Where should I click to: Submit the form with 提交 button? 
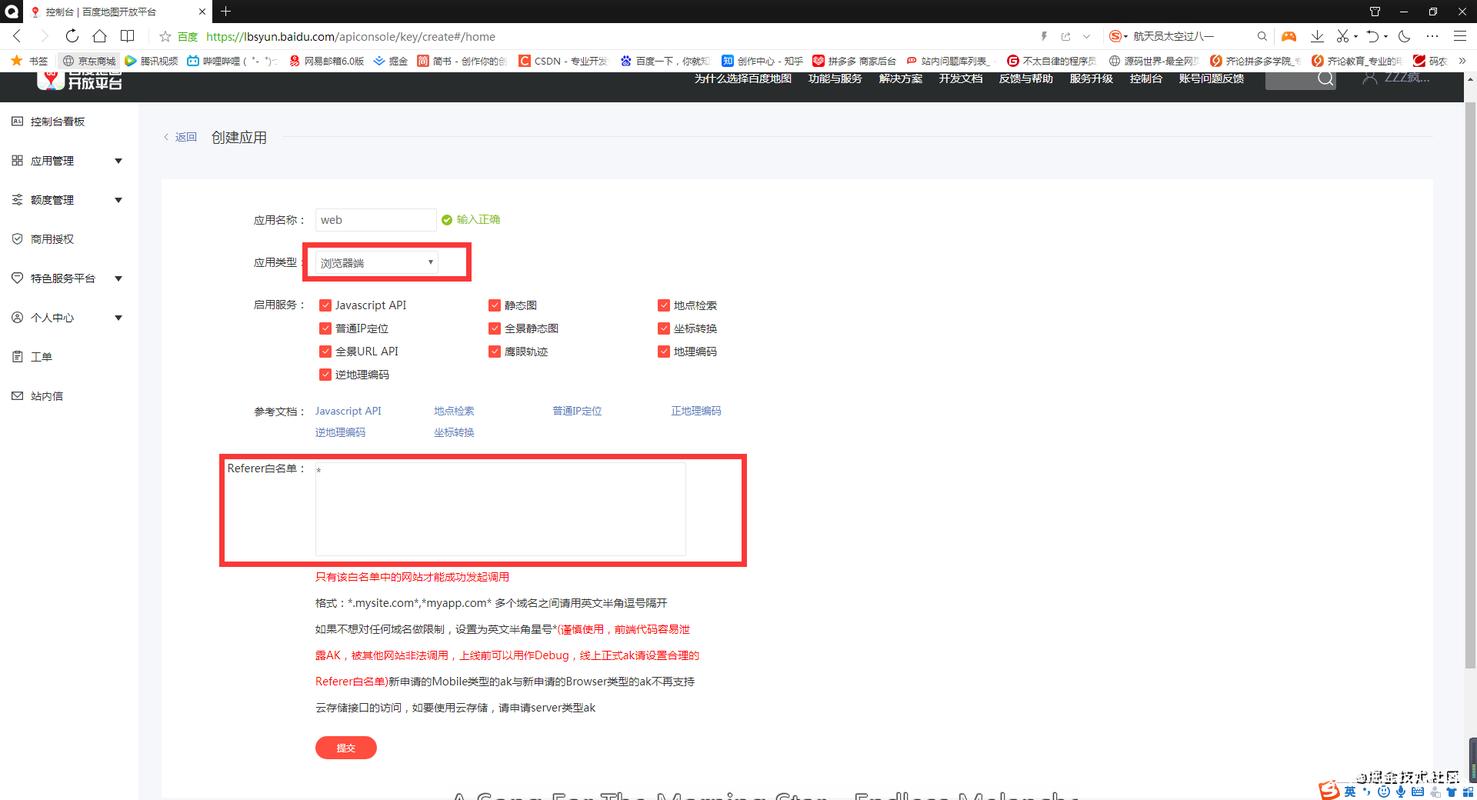pos(346,747)
